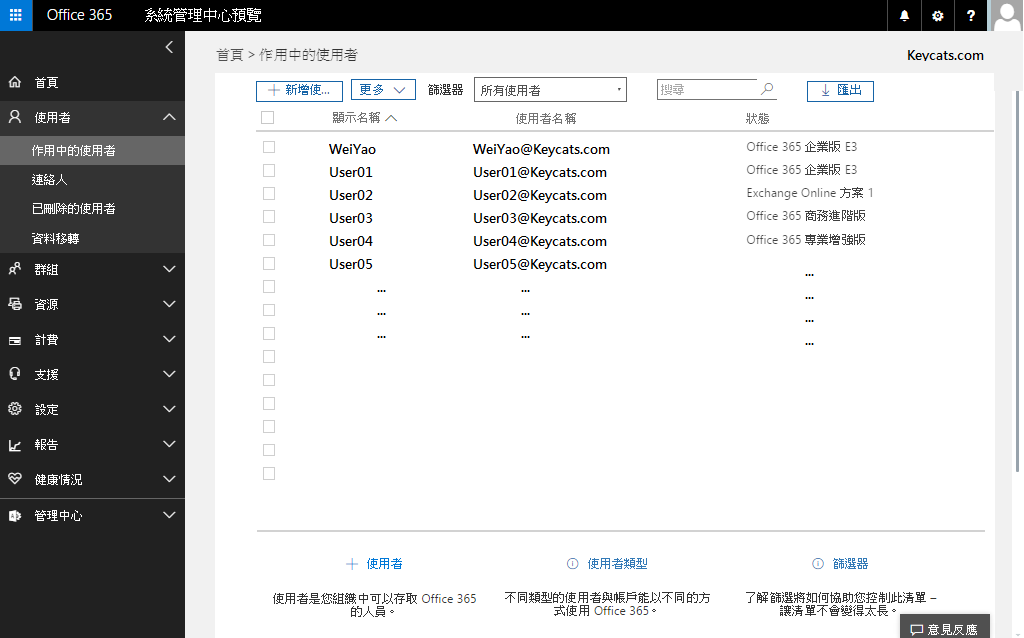Viewport: 1024px width, 638px height.
Task: Check the box for User03
Action: coord(268,216)
